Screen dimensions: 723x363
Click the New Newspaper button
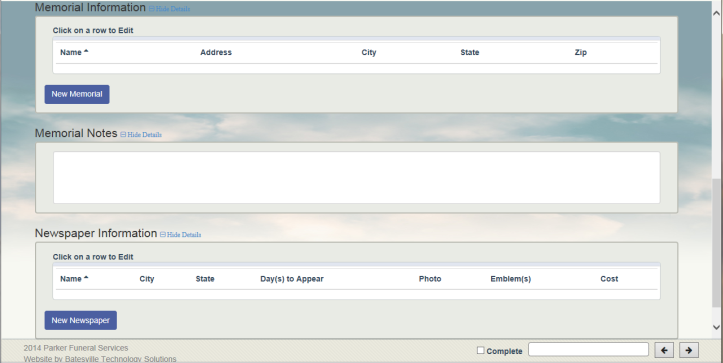pos(81,320)
